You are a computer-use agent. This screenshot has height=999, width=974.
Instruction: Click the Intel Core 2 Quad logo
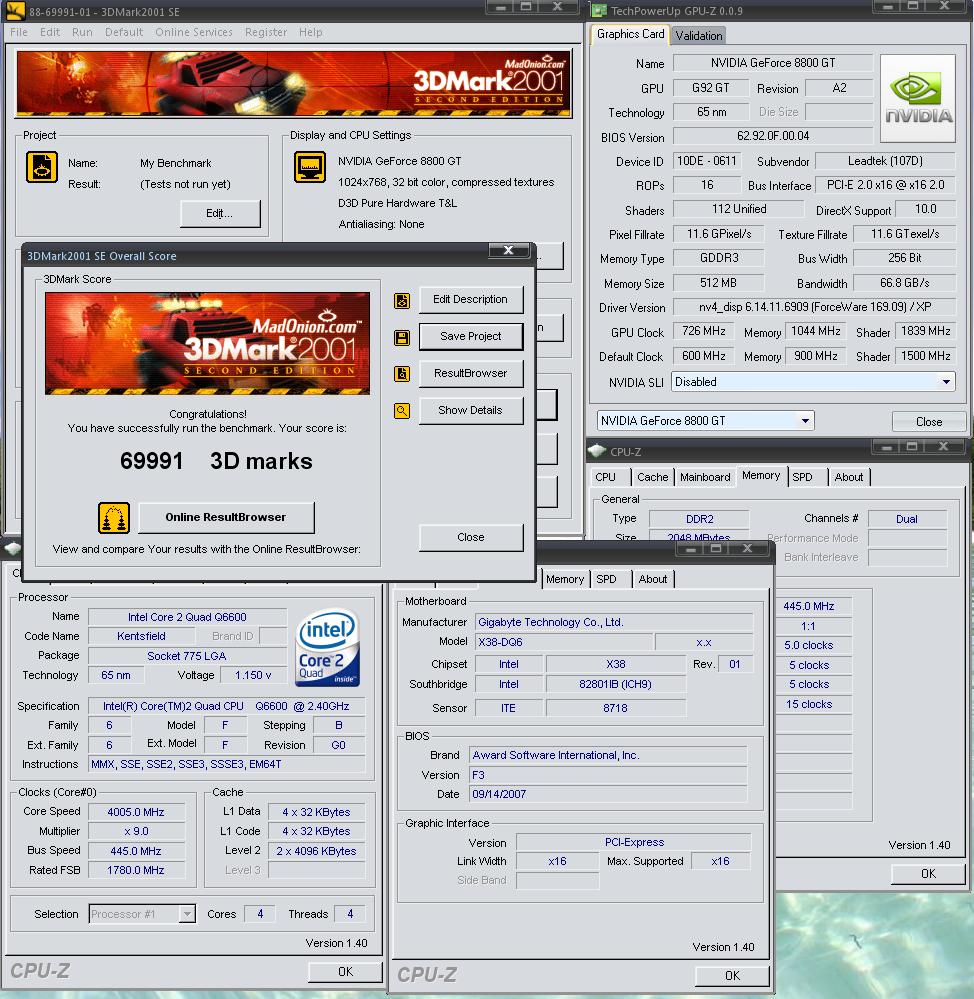tap(327, 648)
